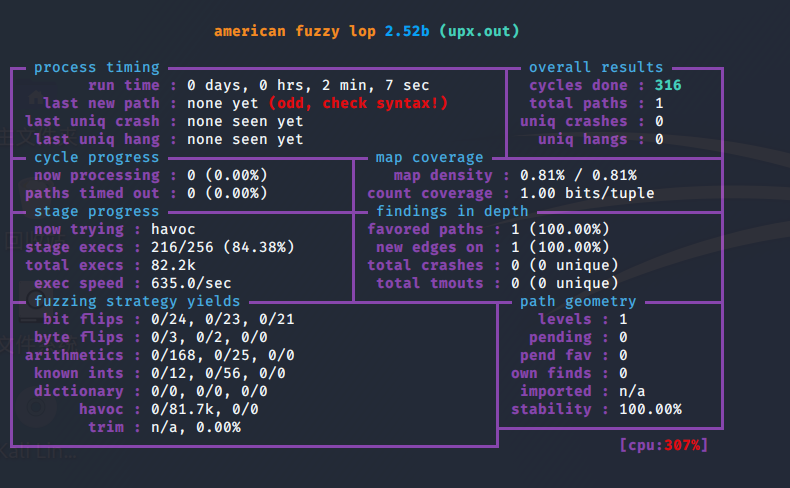Click the 'american fuzzy lop' title text

point(295,31)
